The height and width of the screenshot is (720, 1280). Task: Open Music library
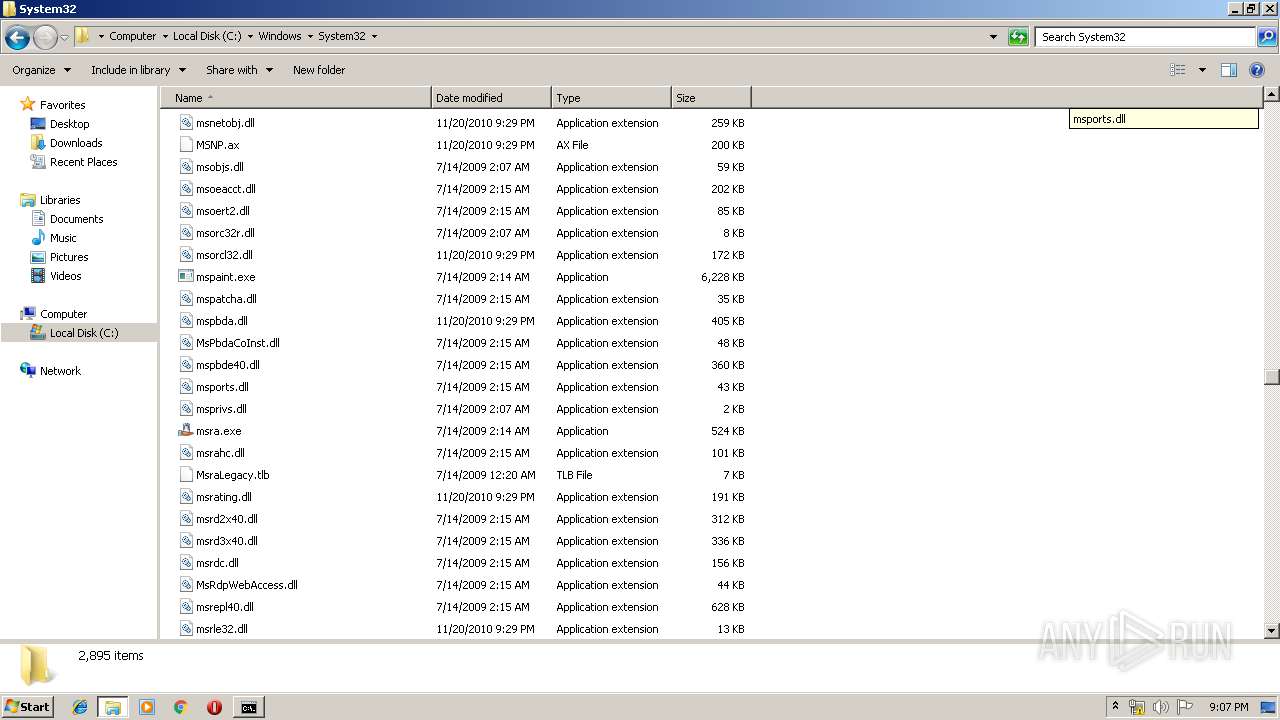point(63,238)
